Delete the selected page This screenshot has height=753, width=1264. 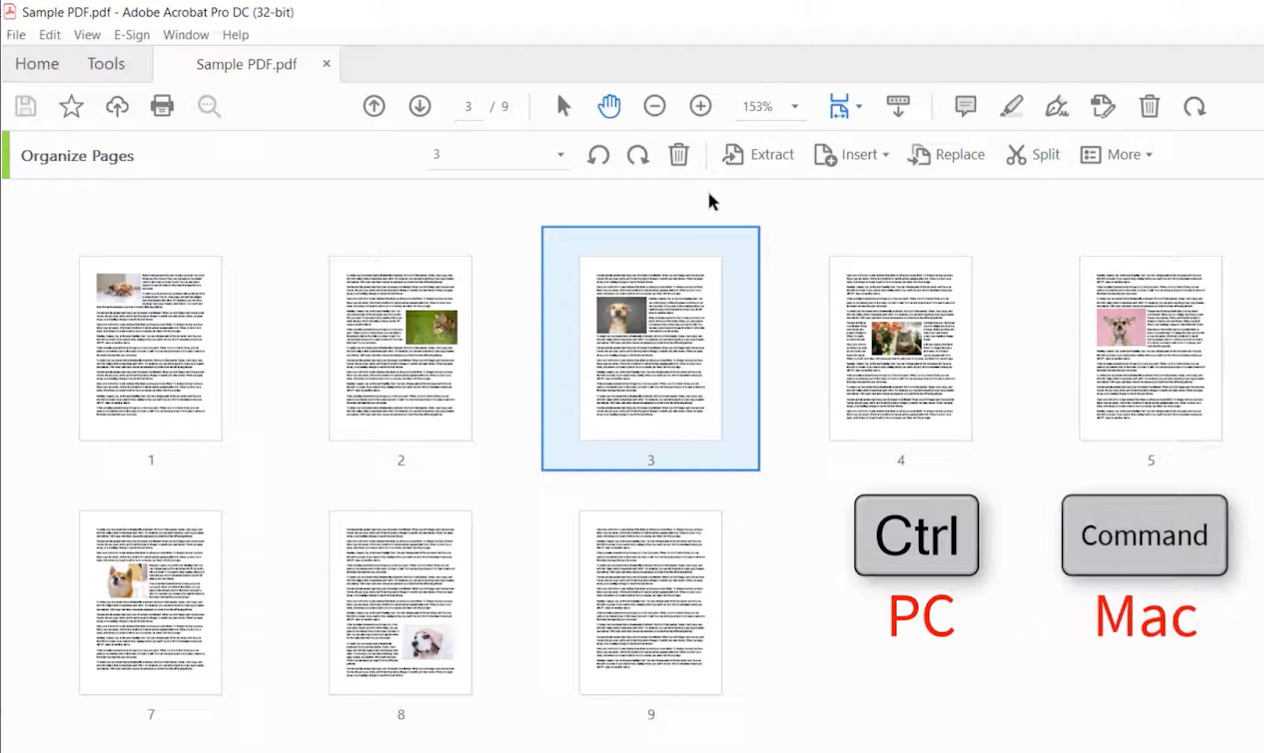[x=679, y=154]
